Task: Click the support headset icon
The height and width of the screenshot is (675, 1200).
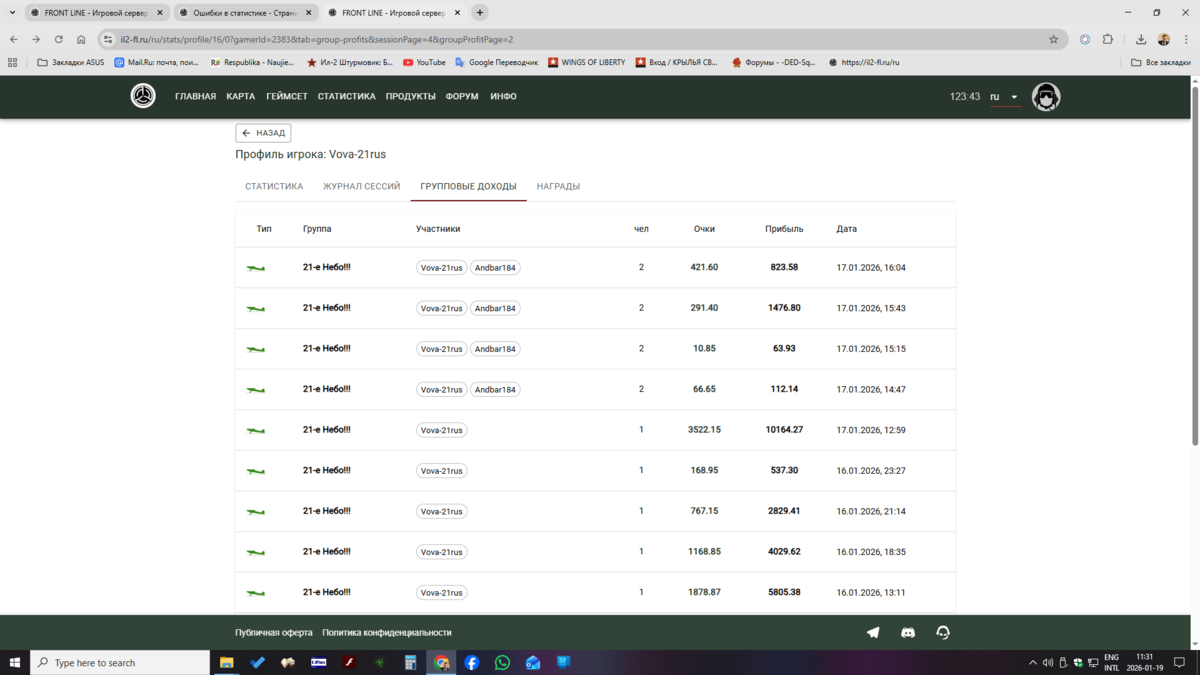Action: pos(942,633)
